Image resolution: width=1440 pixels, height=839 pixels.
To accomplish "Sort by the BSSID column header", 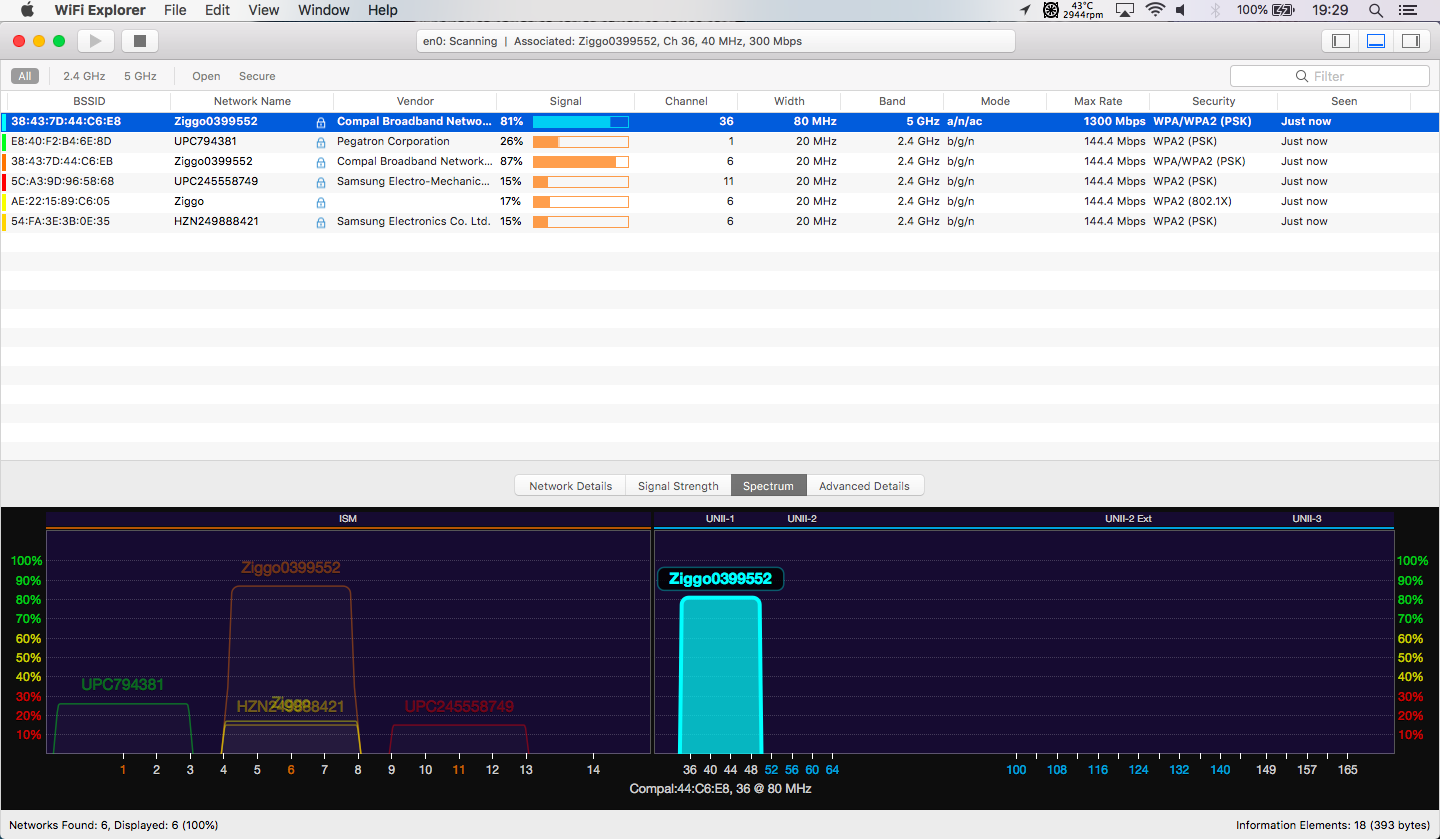I will coord(89,101).
